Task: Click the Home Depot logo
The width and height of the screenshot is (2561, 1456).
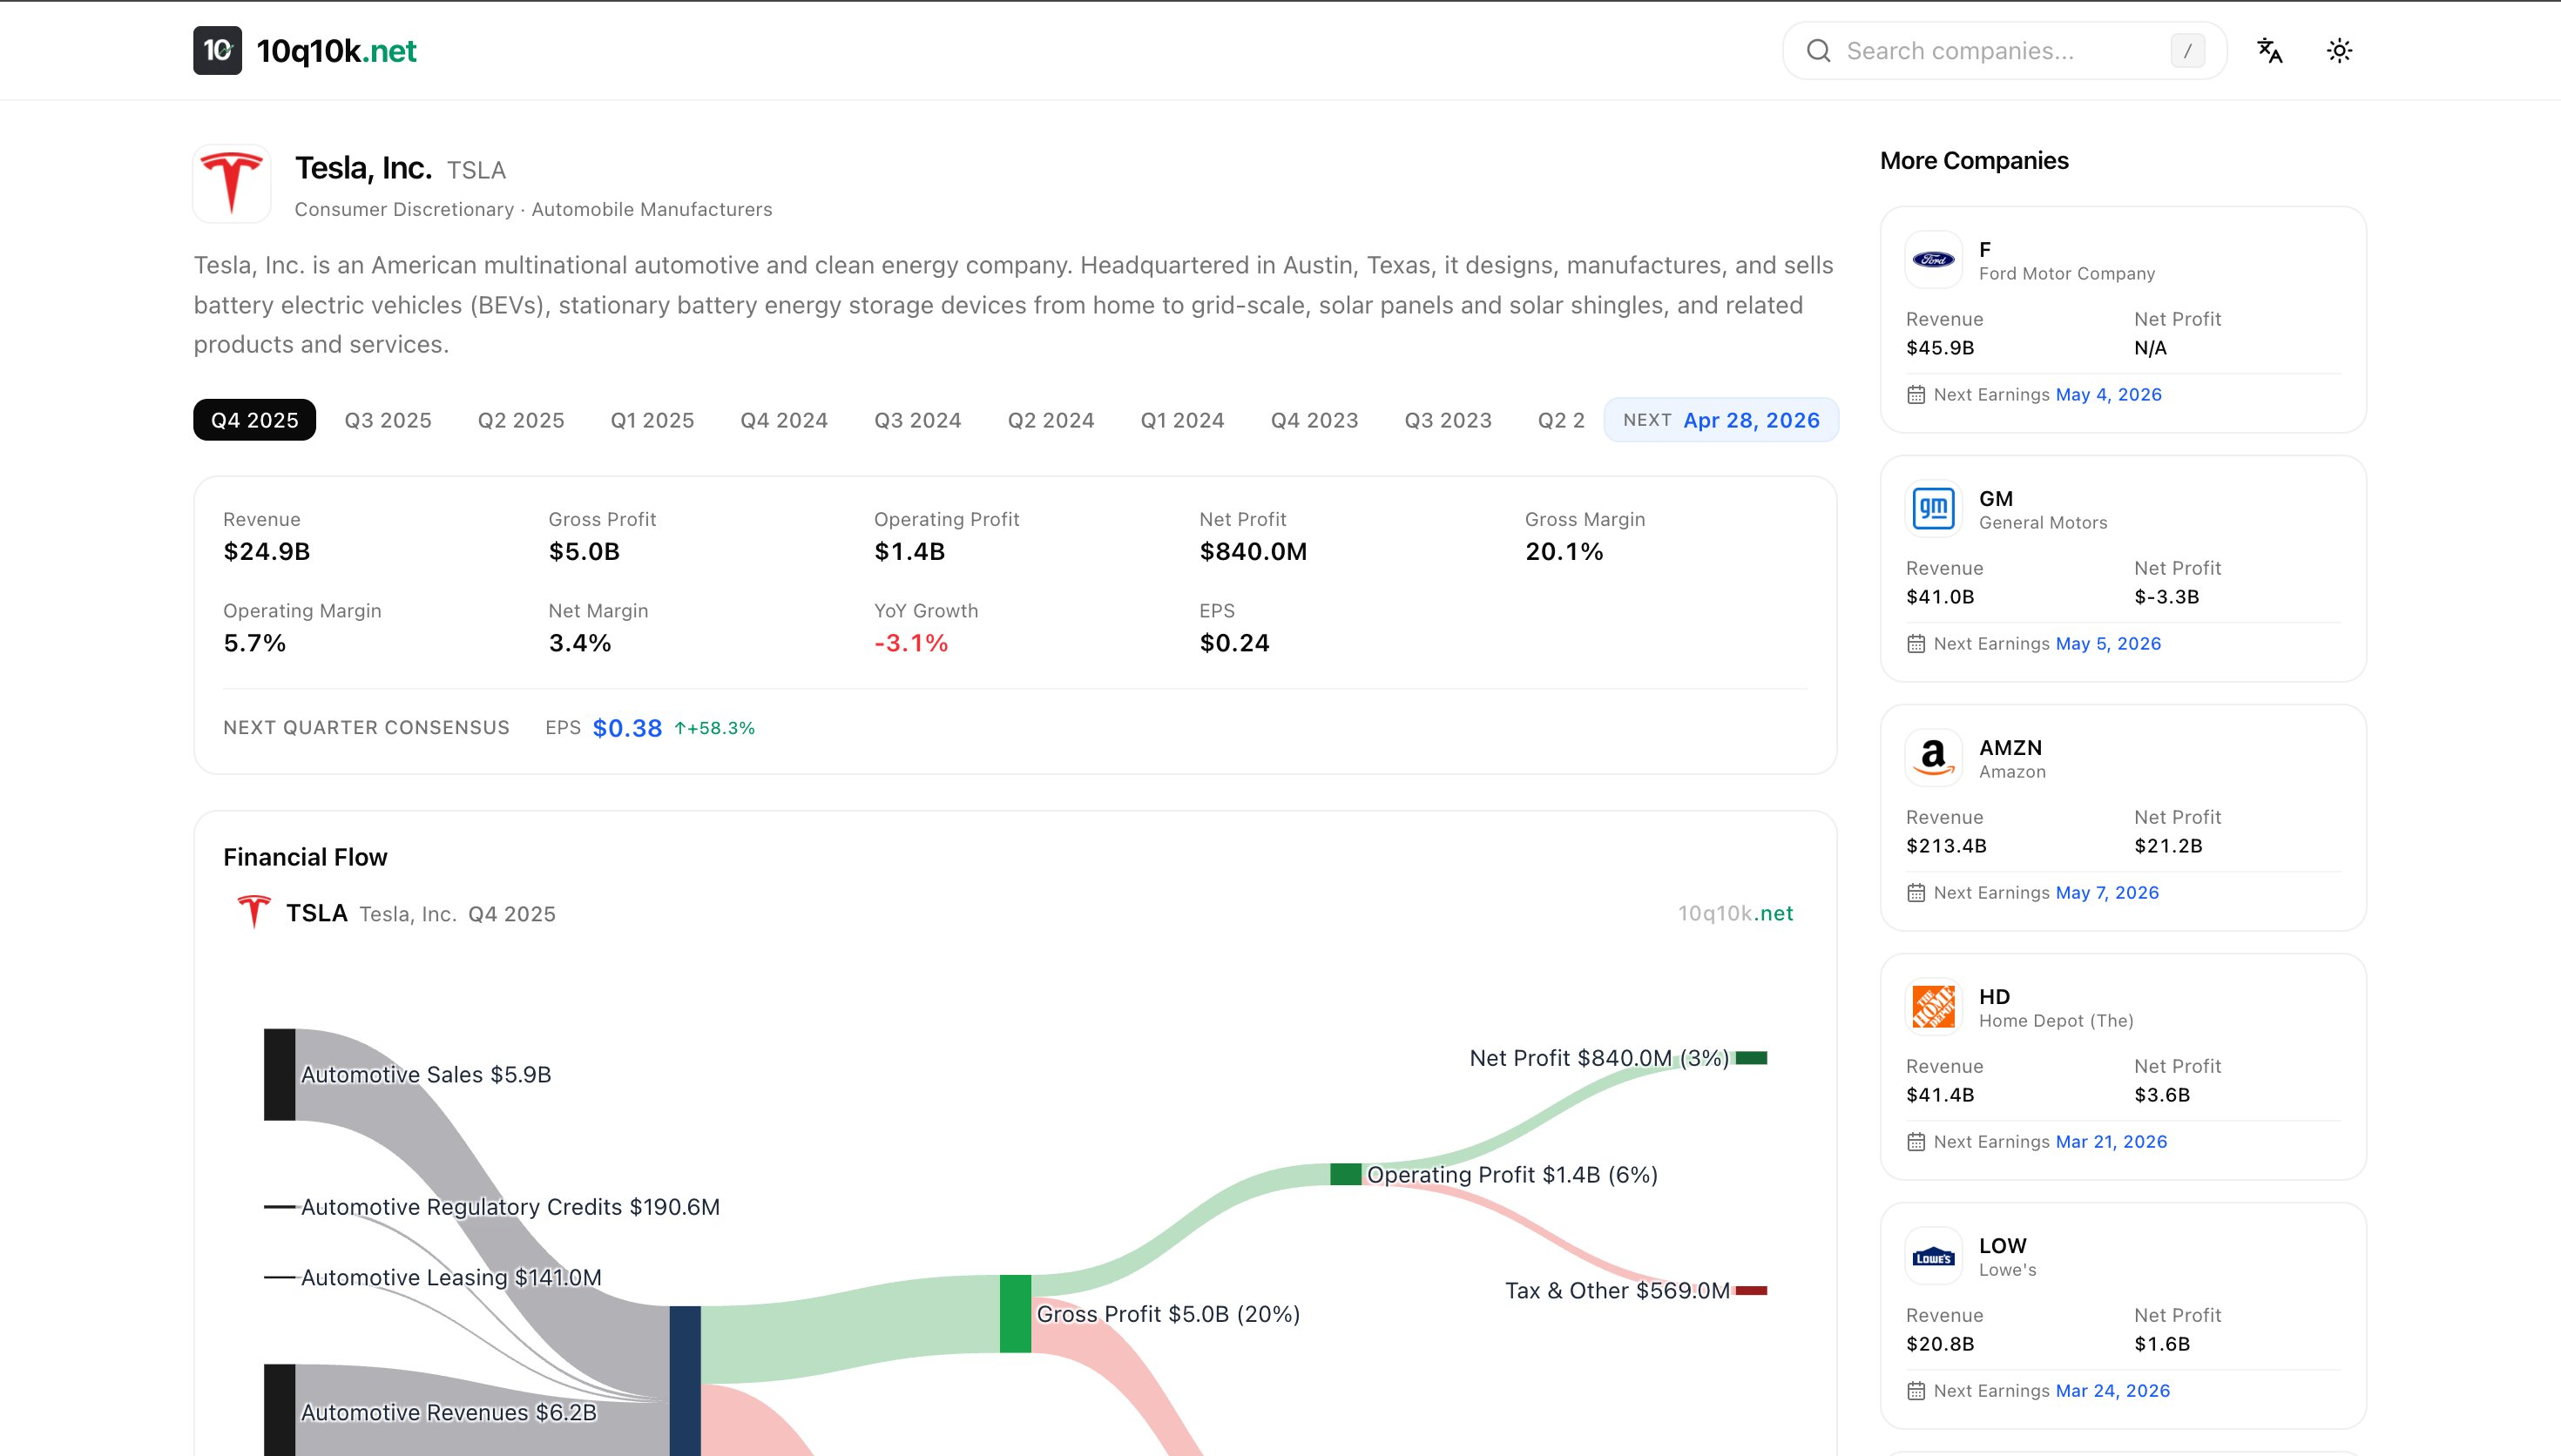Action: tap(1933, 1006)
